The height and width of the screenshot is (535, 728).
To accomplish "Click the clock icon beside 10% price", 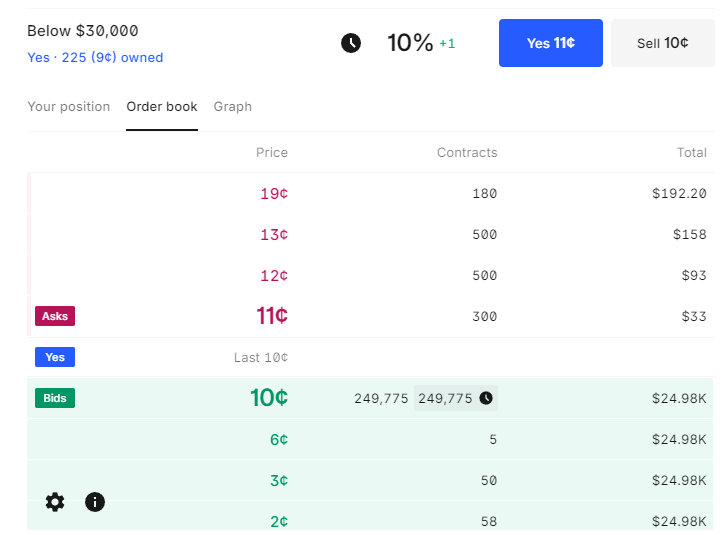I will click(351, 43).
